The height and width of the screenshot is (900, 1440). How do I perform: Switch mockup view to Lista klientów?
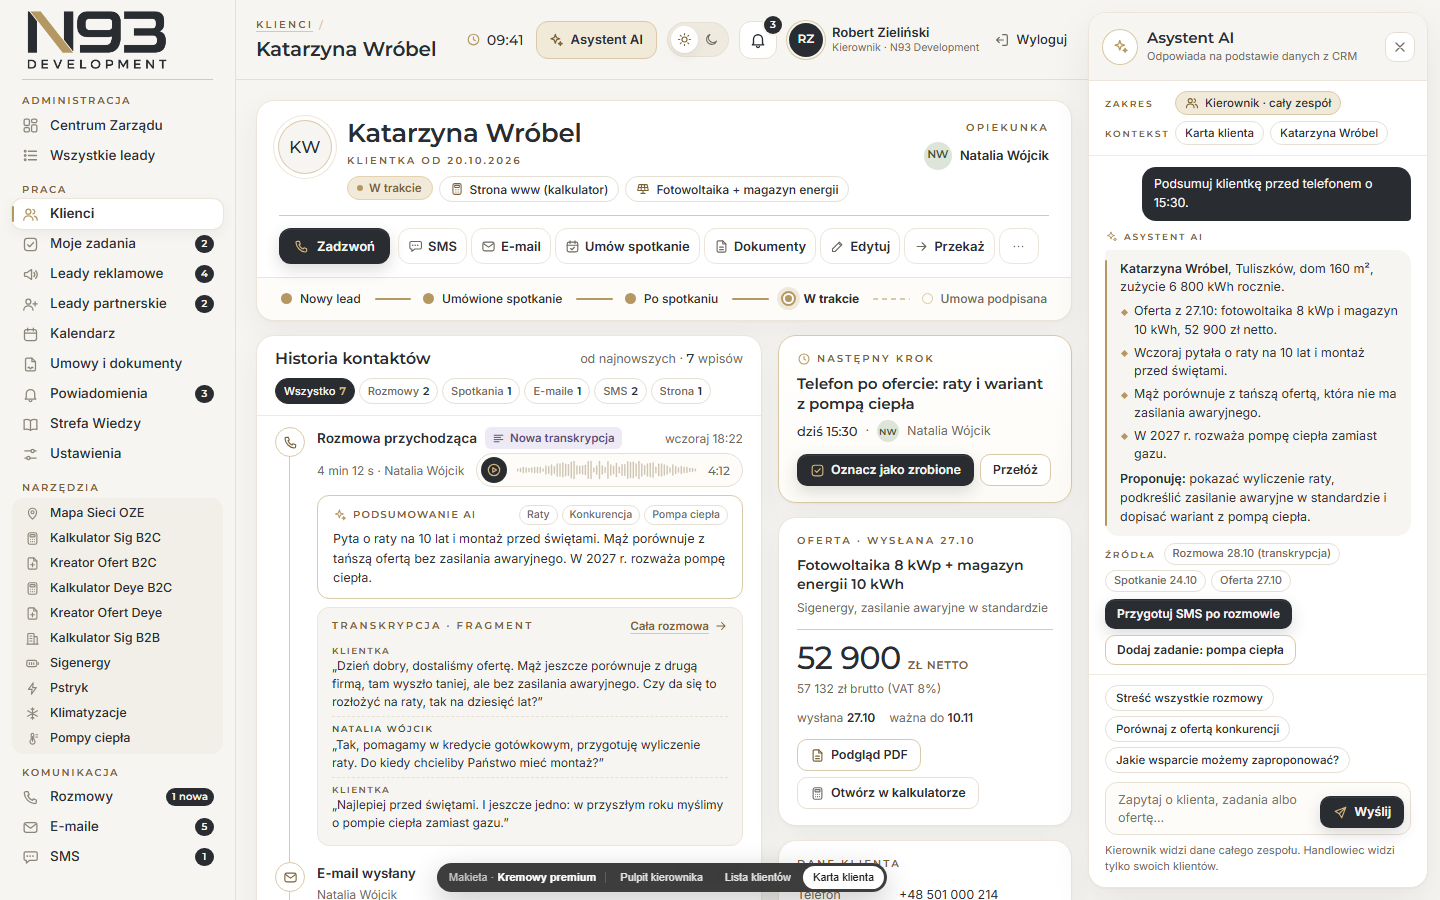pos(757,877)
